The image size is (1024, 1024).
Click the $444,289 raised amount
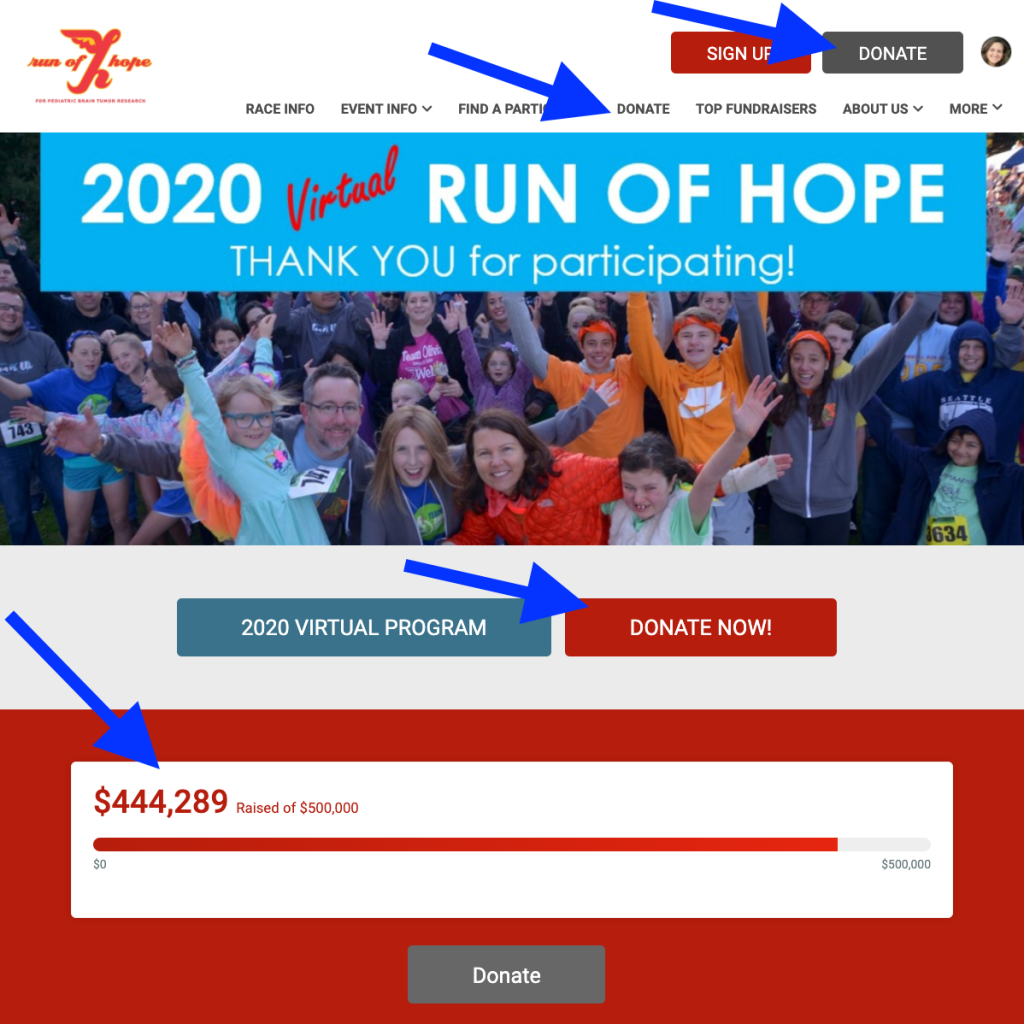[x=161, y=801]
